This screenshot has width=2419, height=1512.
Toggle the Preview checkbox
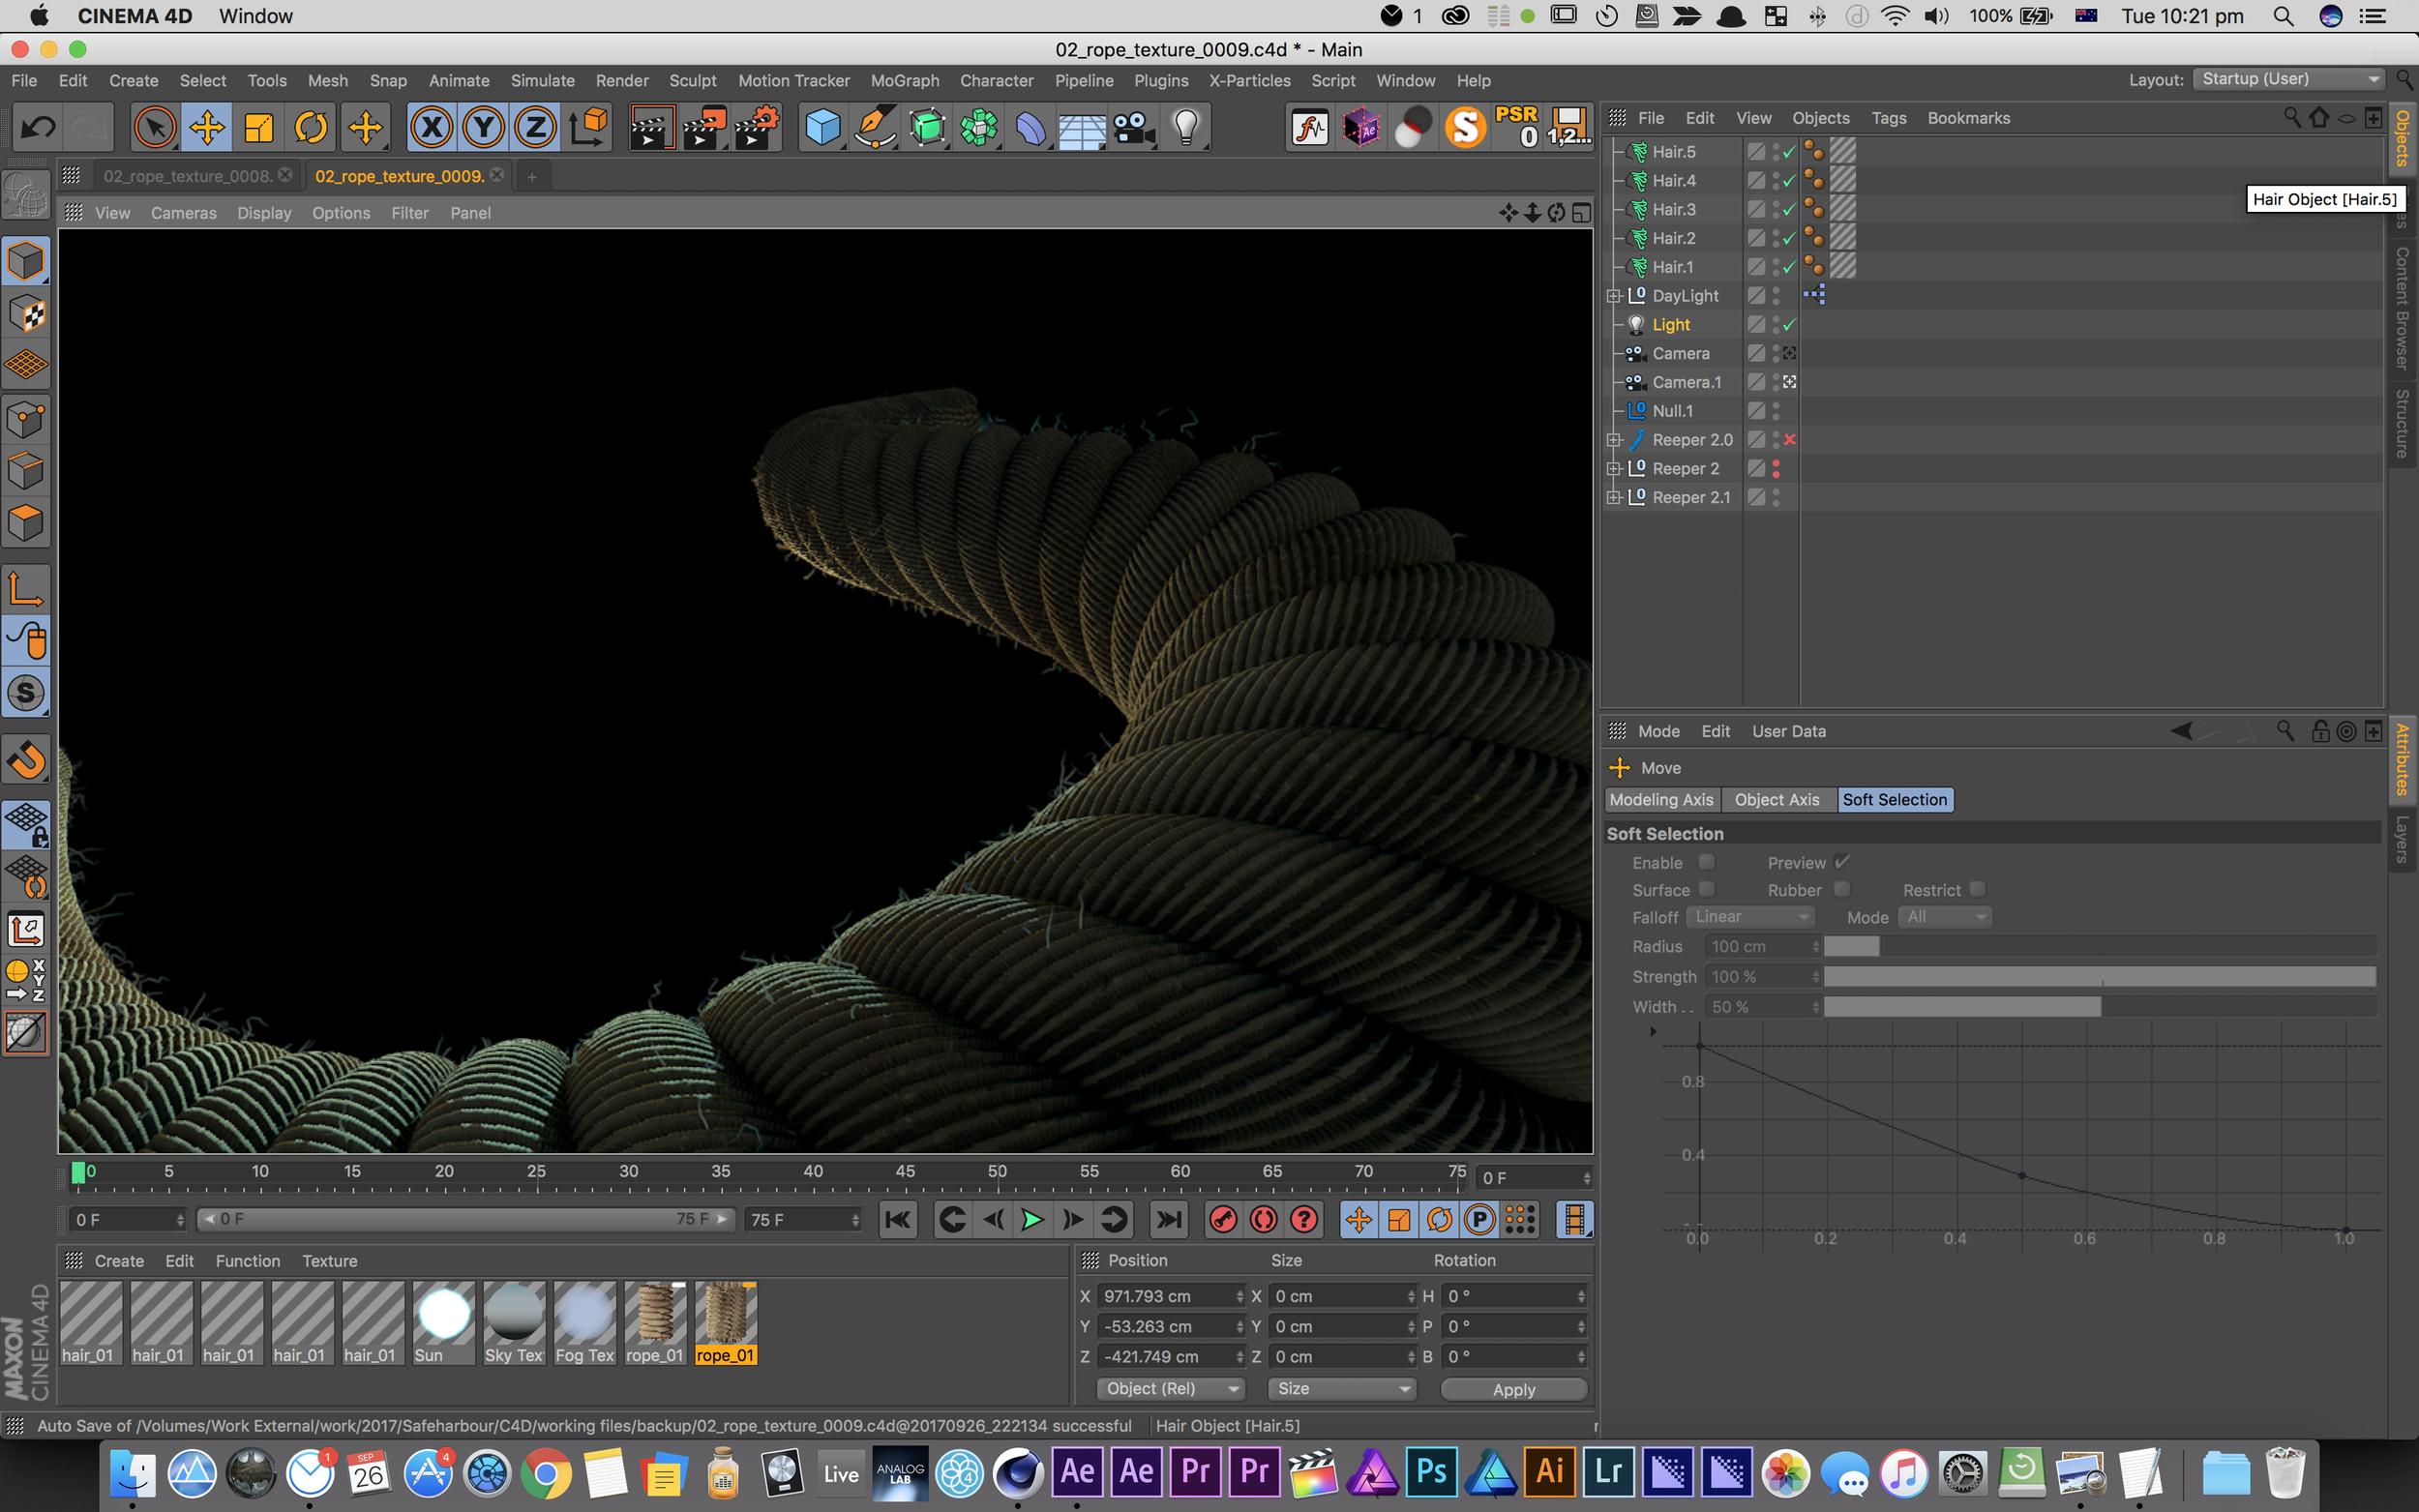(1842, 861)
